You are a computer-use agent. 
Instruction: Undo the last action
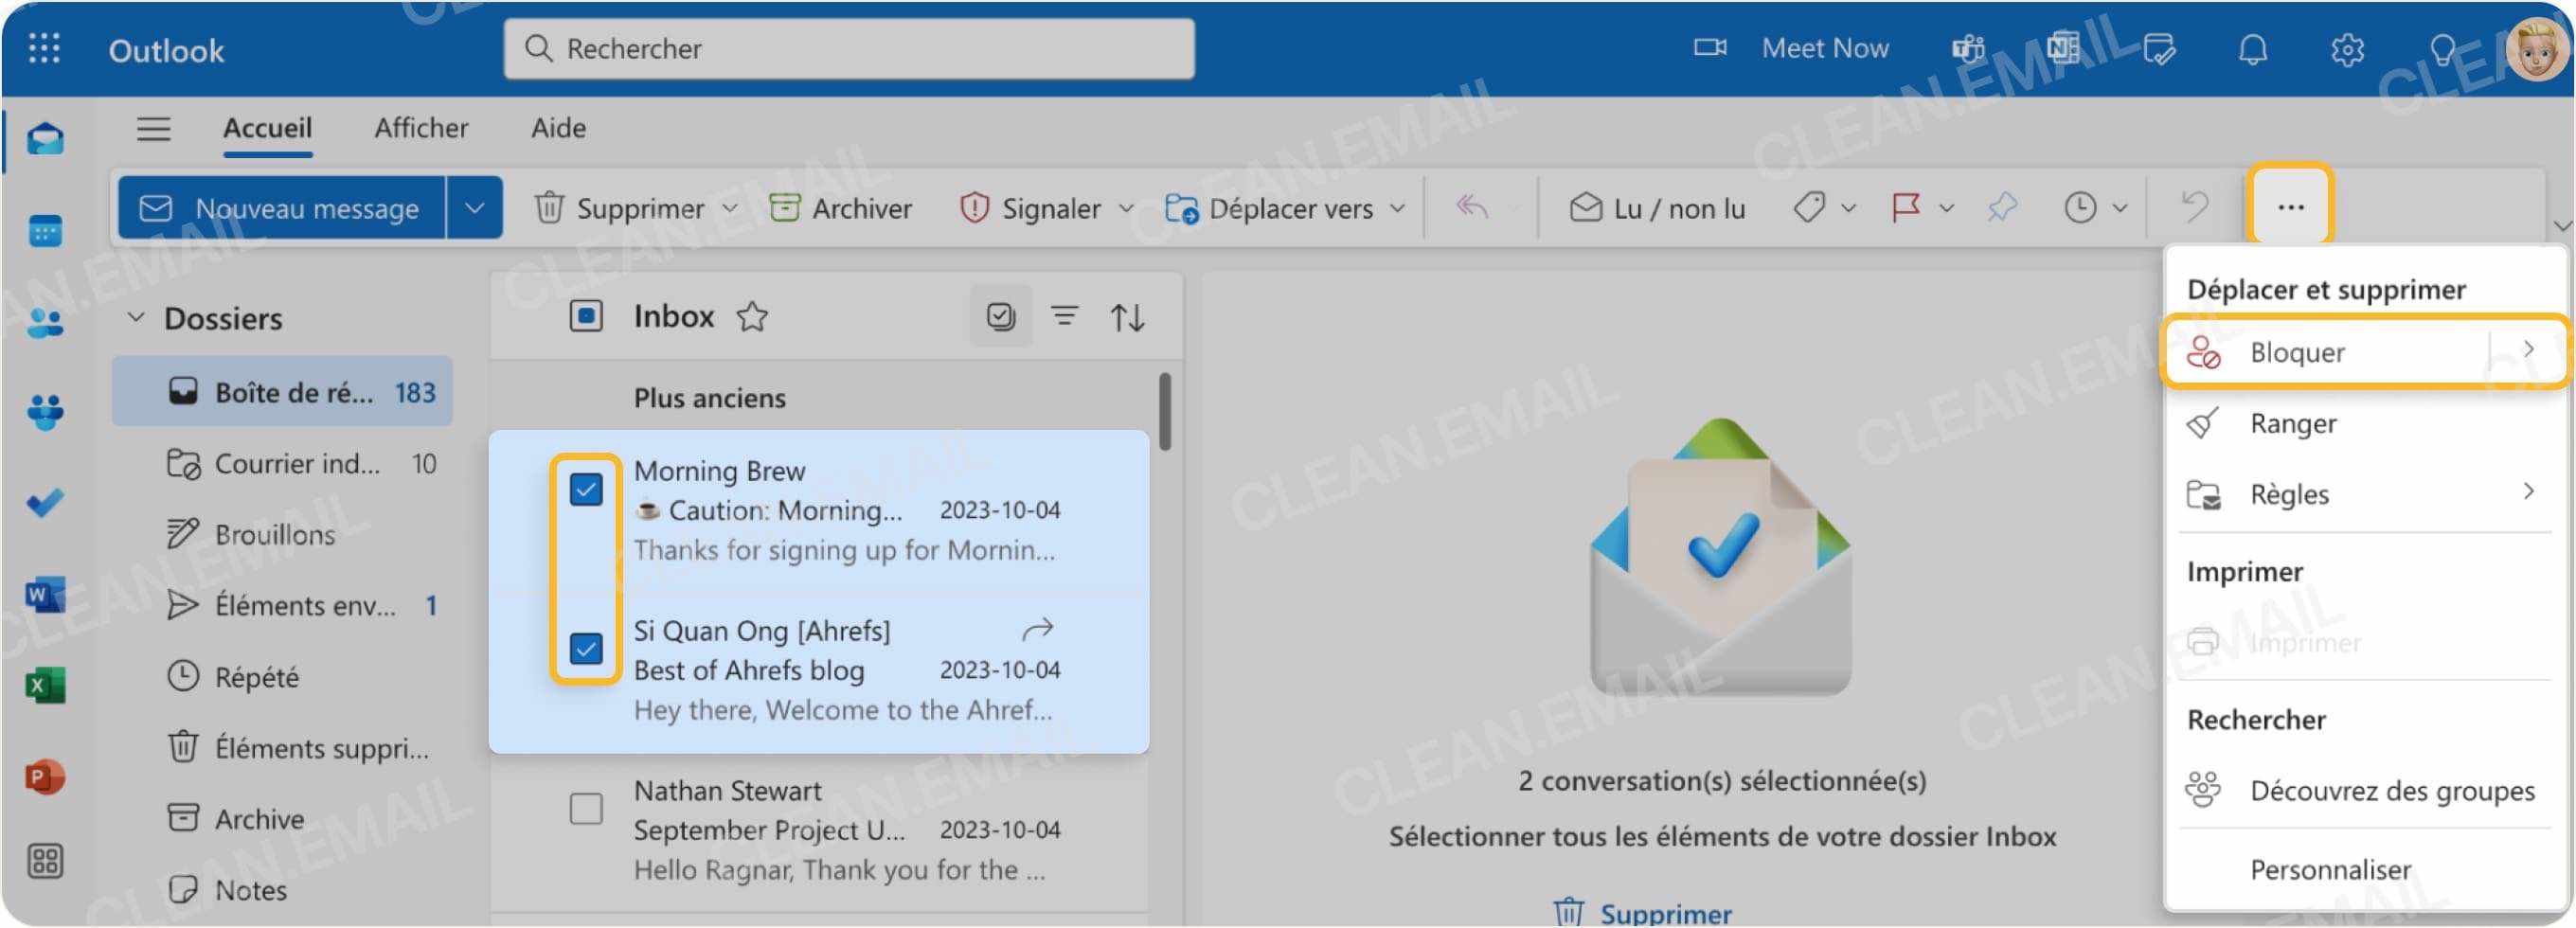(2194, 207)
